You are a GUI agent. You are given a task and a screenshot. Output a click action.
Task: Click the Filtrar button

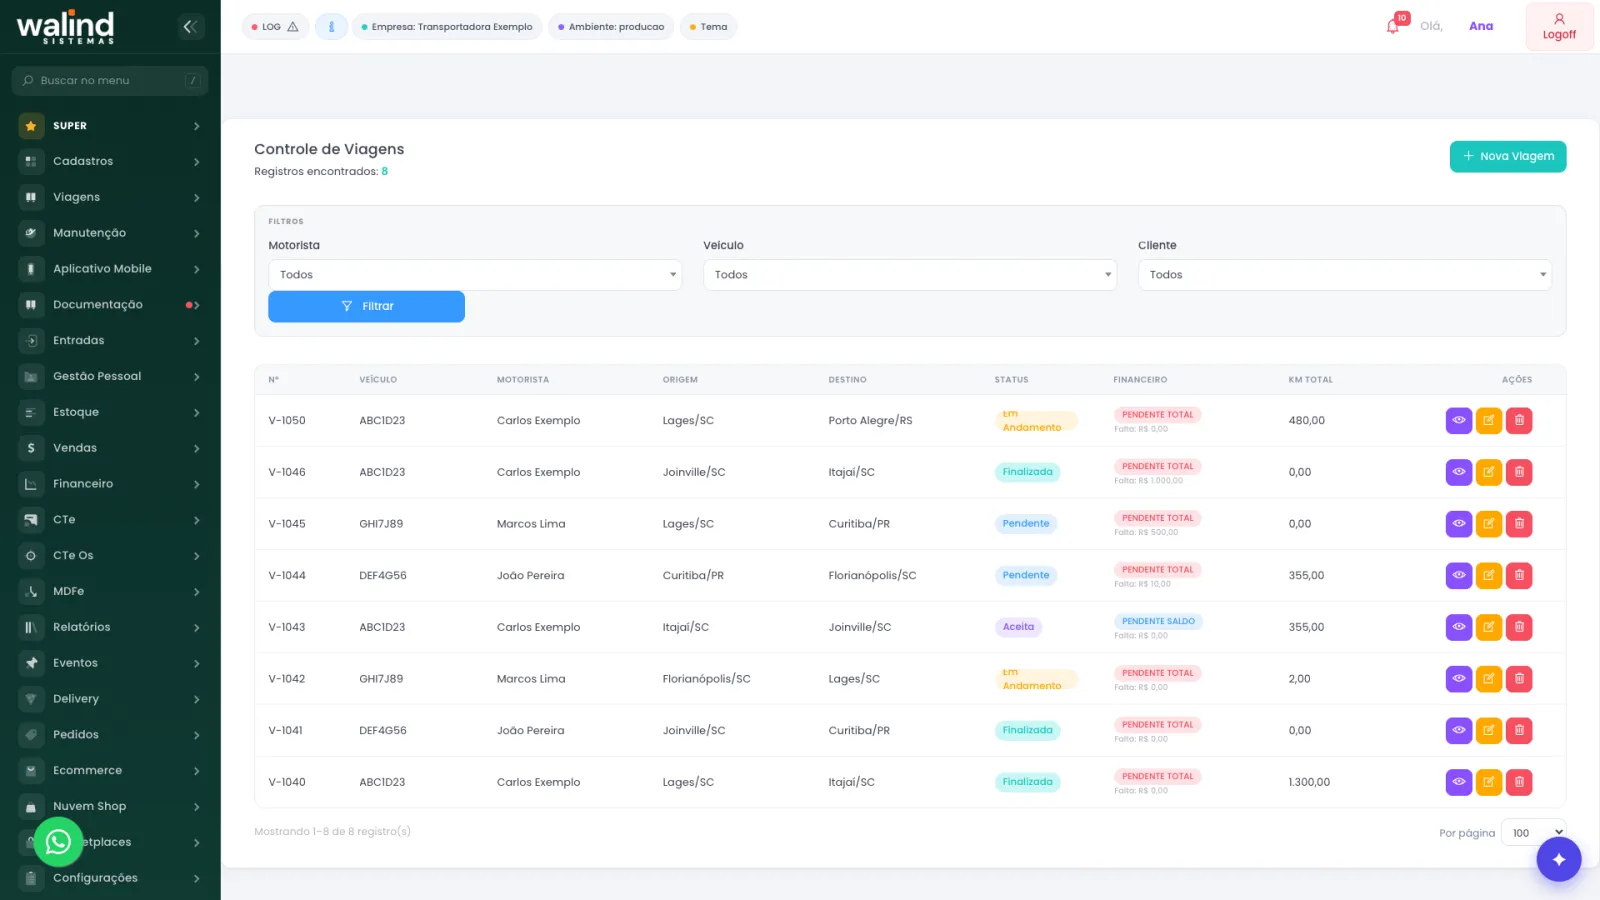tap(366, 307)
